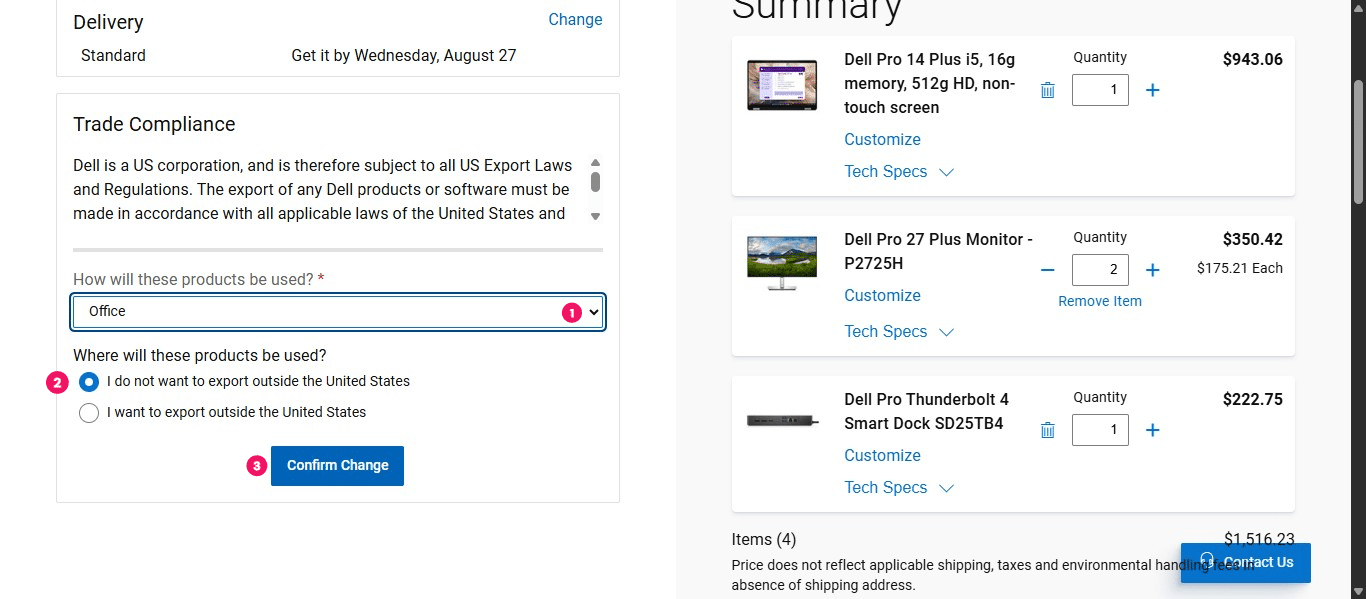Click the monitor quantity input field
Image resolution: width=1366 pixels, height=599 pixels.
click(x=1100, y=270)
